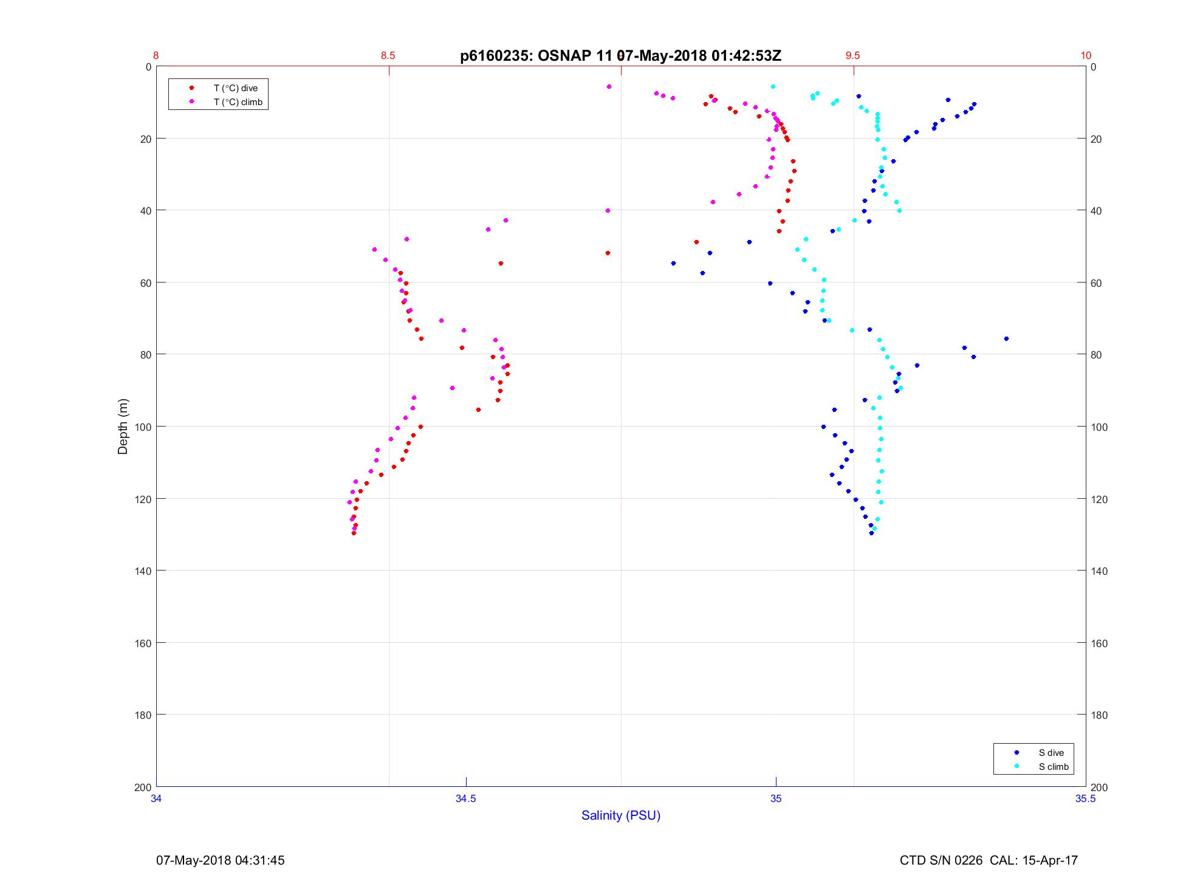
Task: Click the right-axis depth tick label "60"
Action: pos(1097,283)
